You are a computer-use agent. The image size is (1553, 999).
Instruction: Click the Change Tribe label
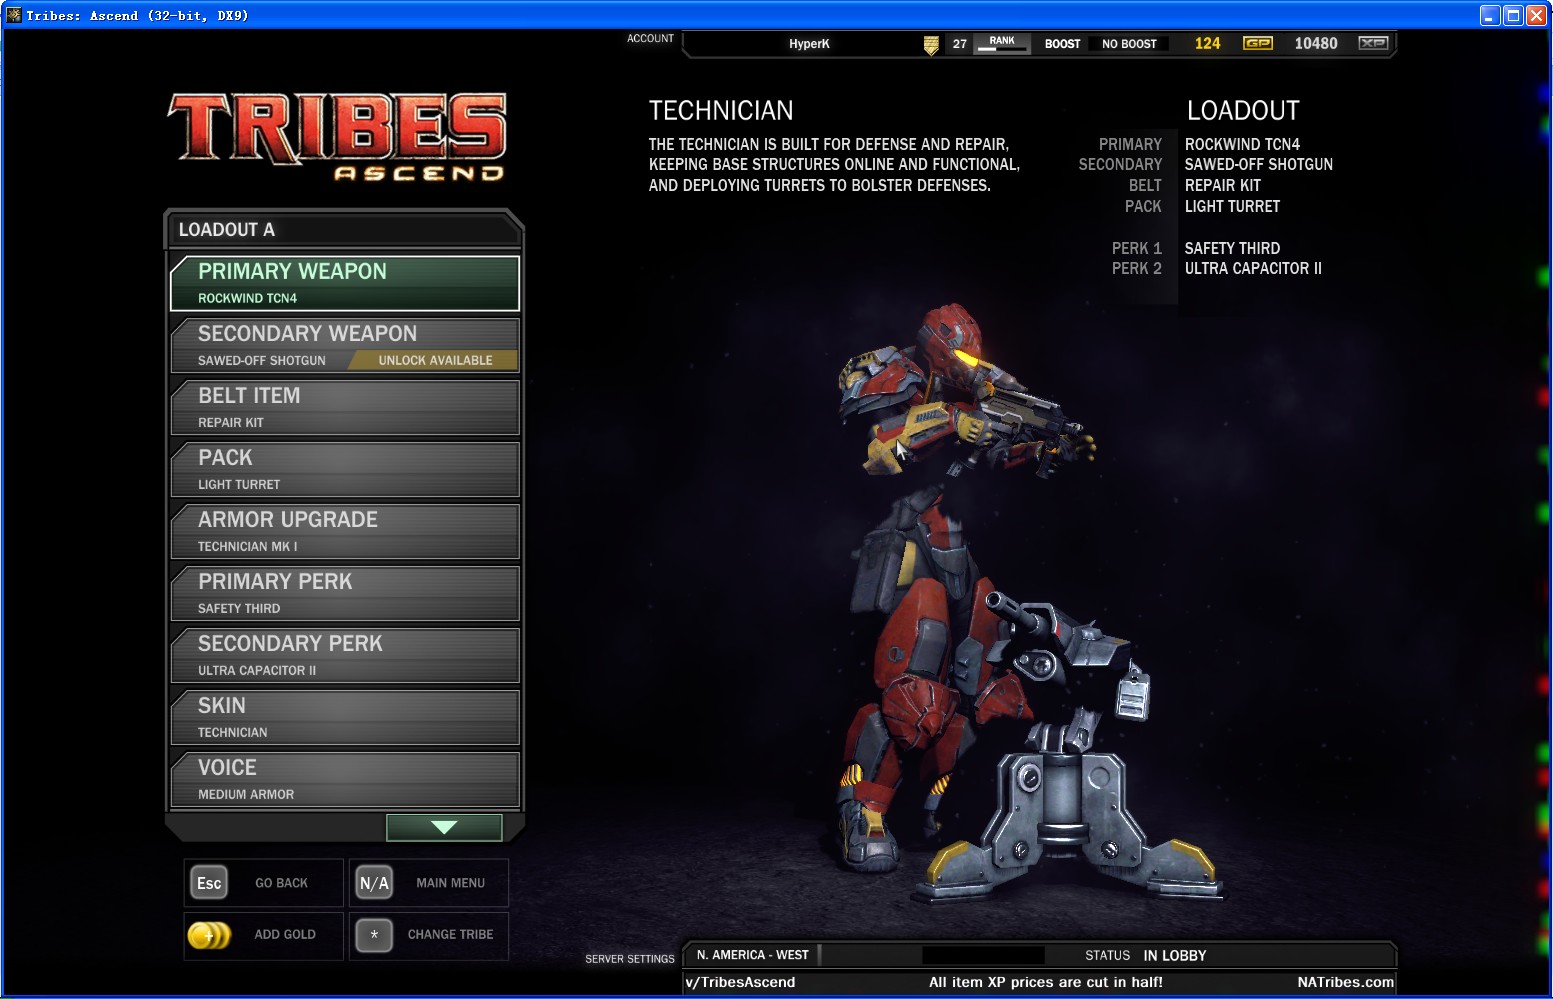(x=450, y=934)
